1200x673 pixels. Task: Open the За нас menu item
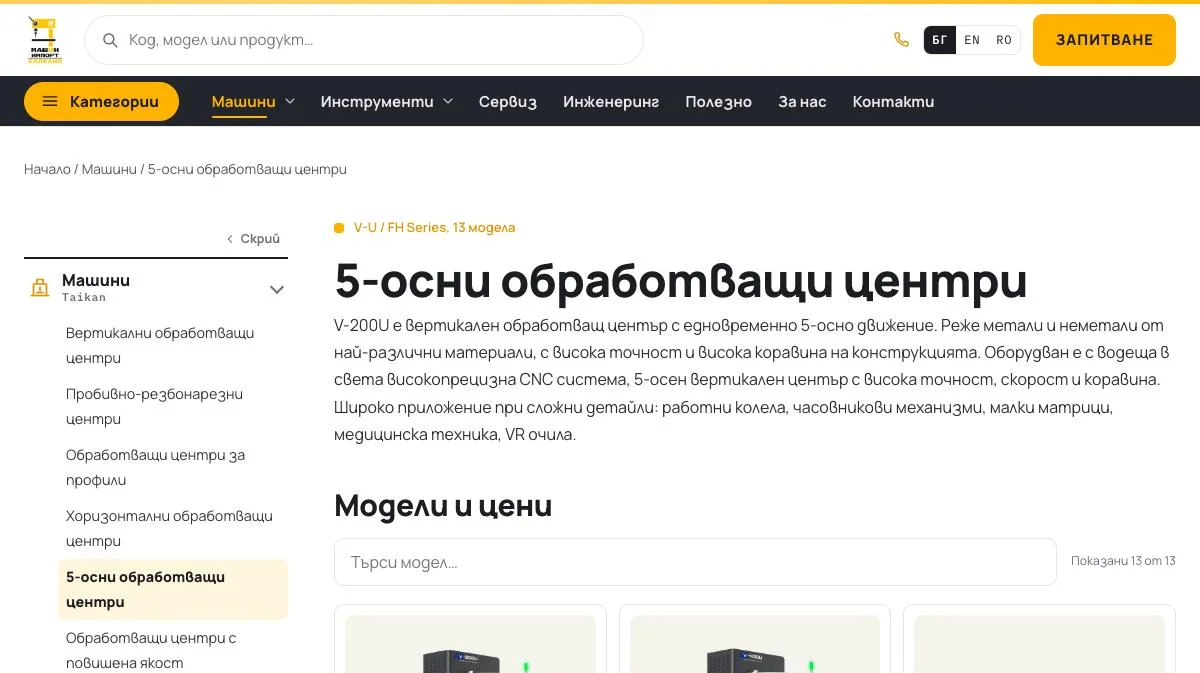802,101
